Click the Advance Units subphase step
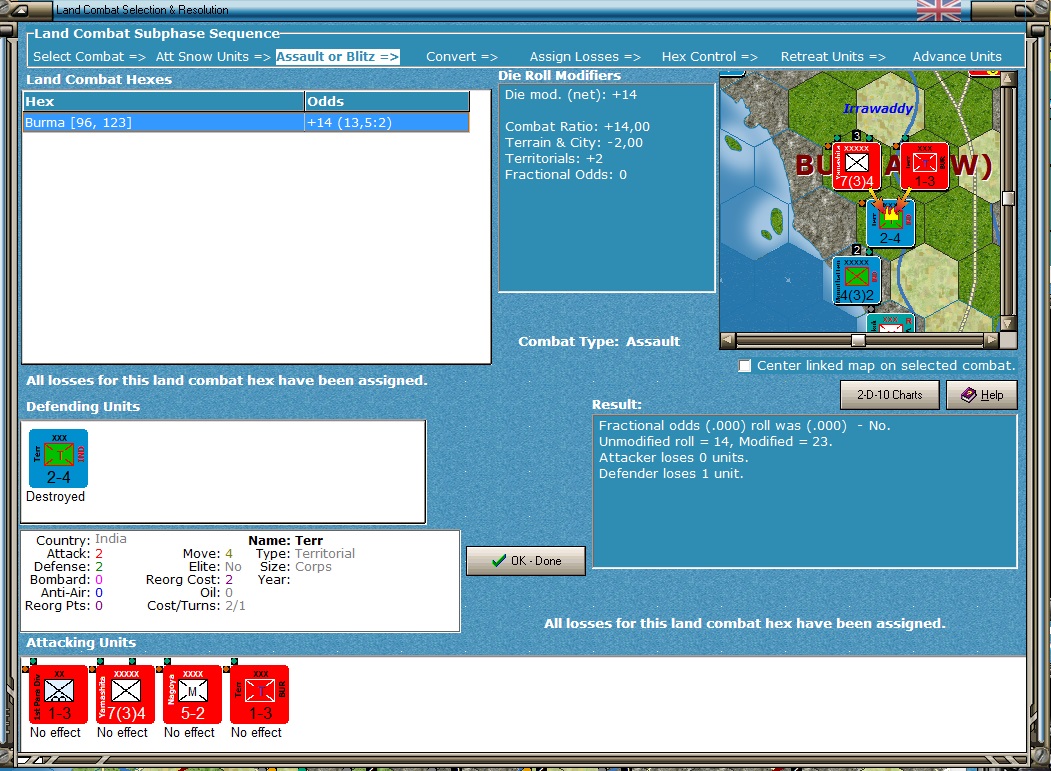Image resolution: width=1051 pixels, height=771 pixels. pos(957,57)
